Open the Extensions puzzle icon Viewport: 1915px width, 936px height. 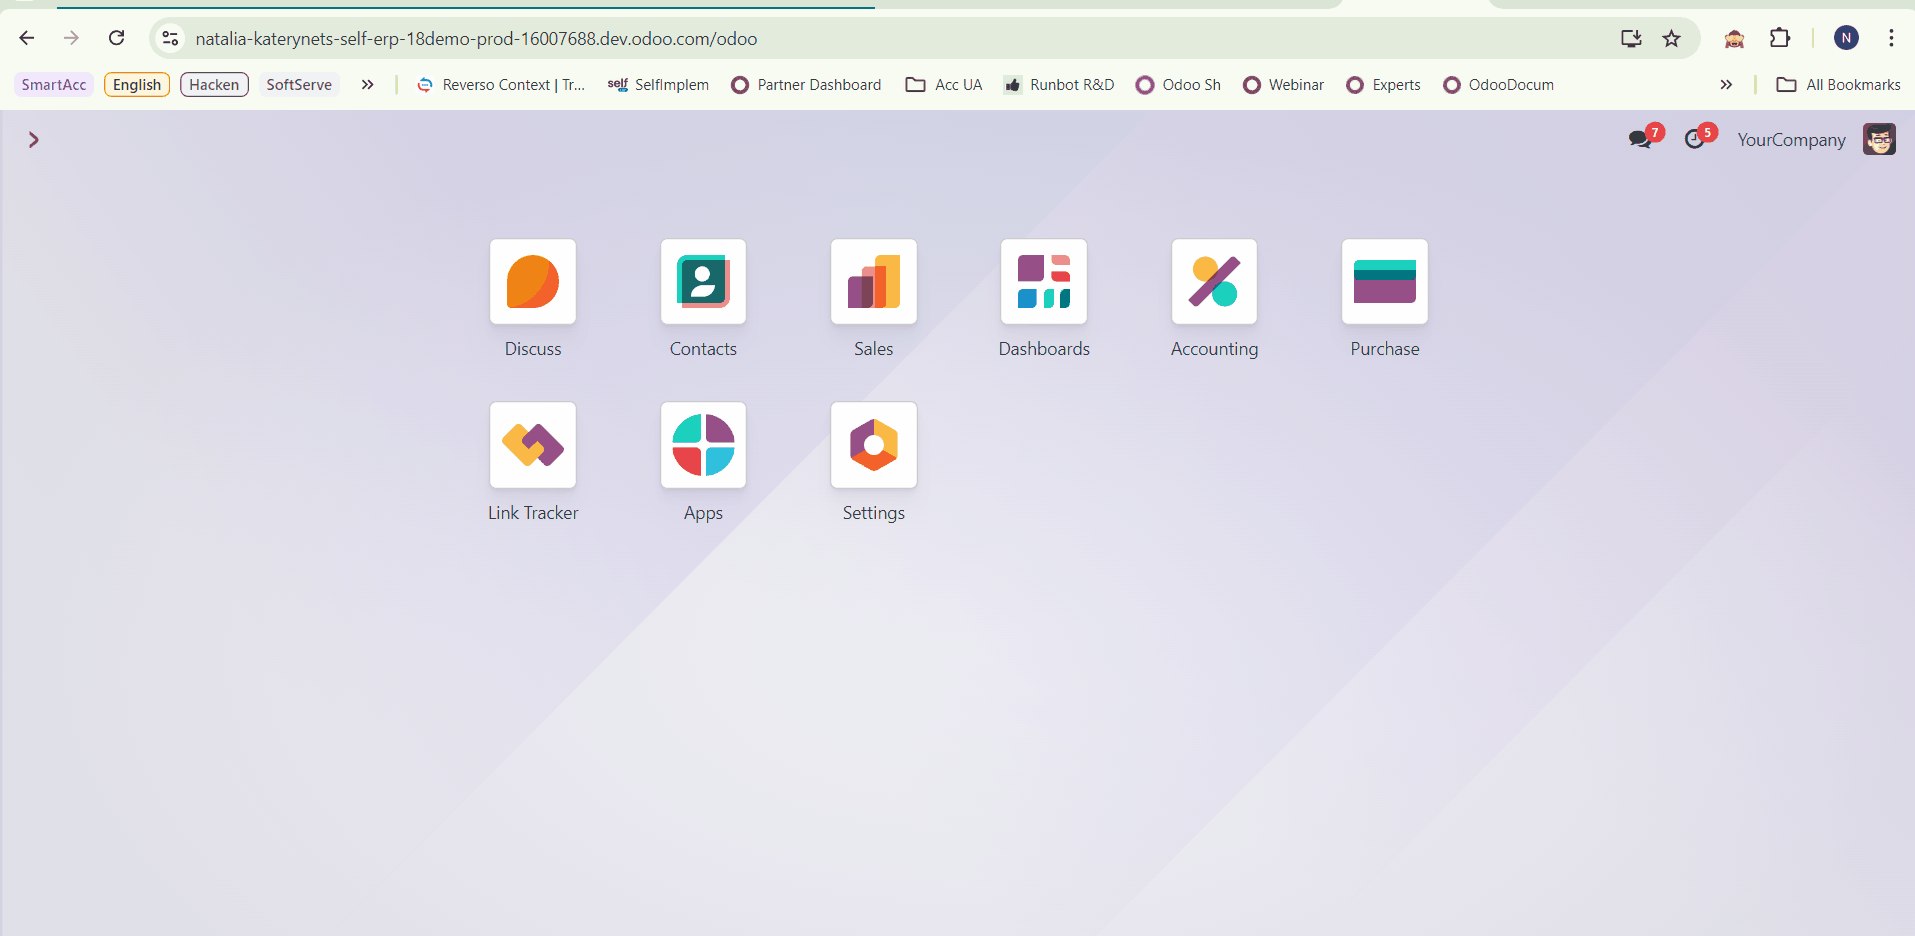point(1780,38)
